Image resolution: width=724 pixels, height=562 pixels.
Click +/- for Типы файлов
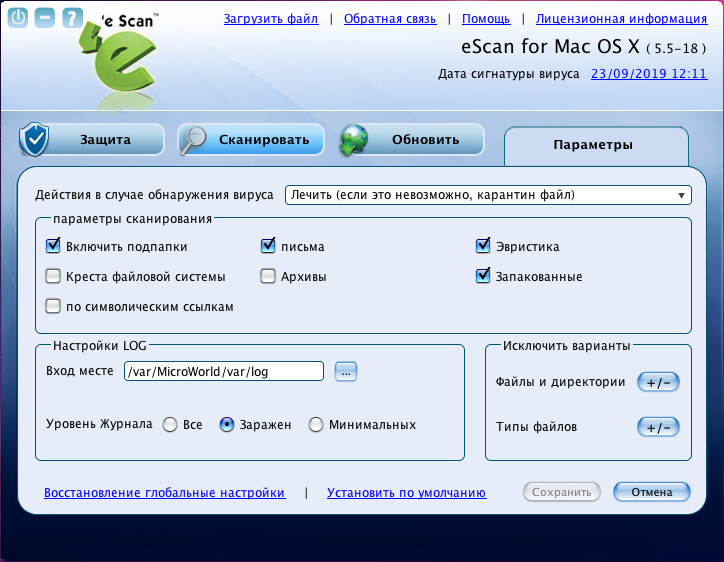(x=658, y=427)
